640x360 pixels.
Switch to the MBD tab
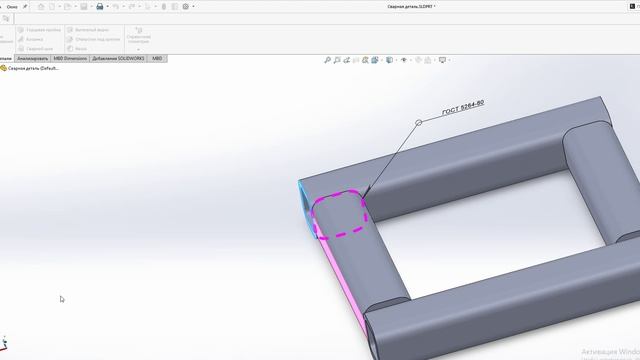157,59
